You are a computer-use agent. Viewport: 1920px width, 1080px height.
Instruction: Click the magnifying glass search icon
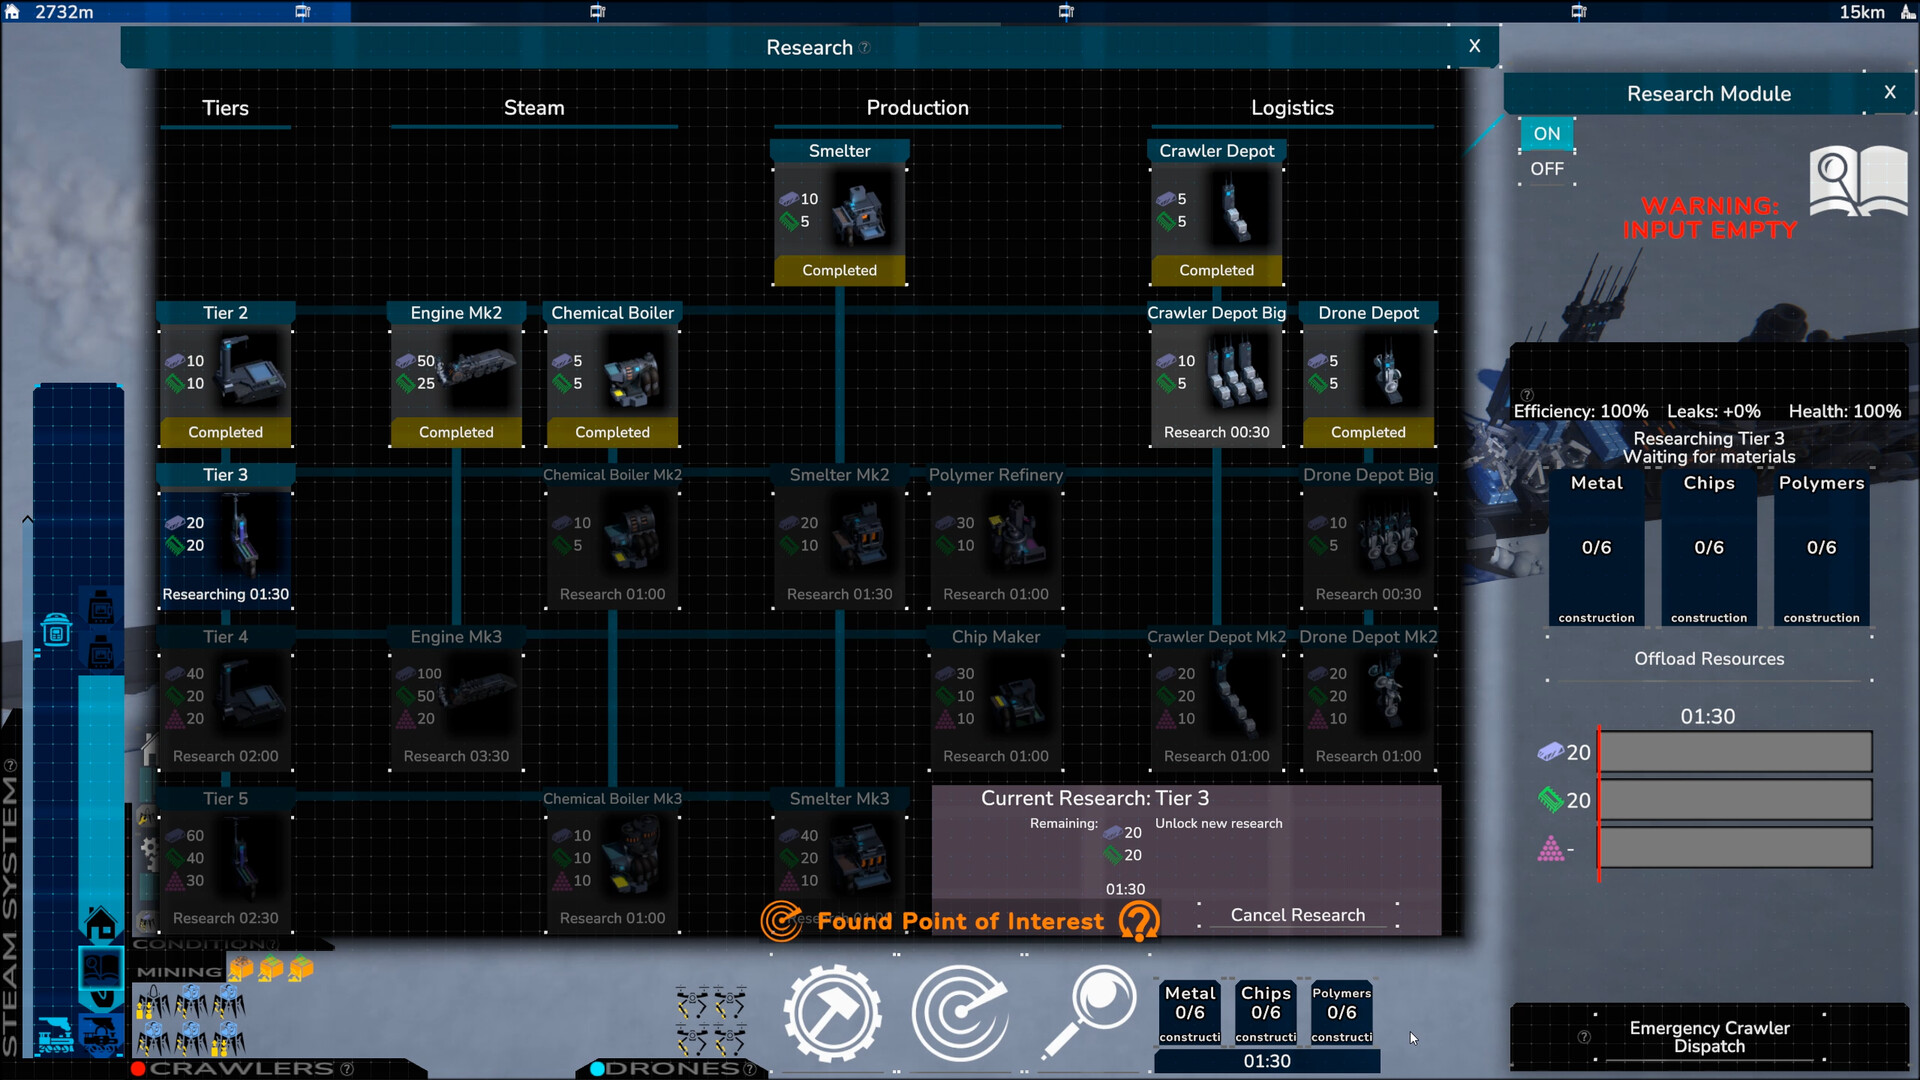point(1090,1010)
